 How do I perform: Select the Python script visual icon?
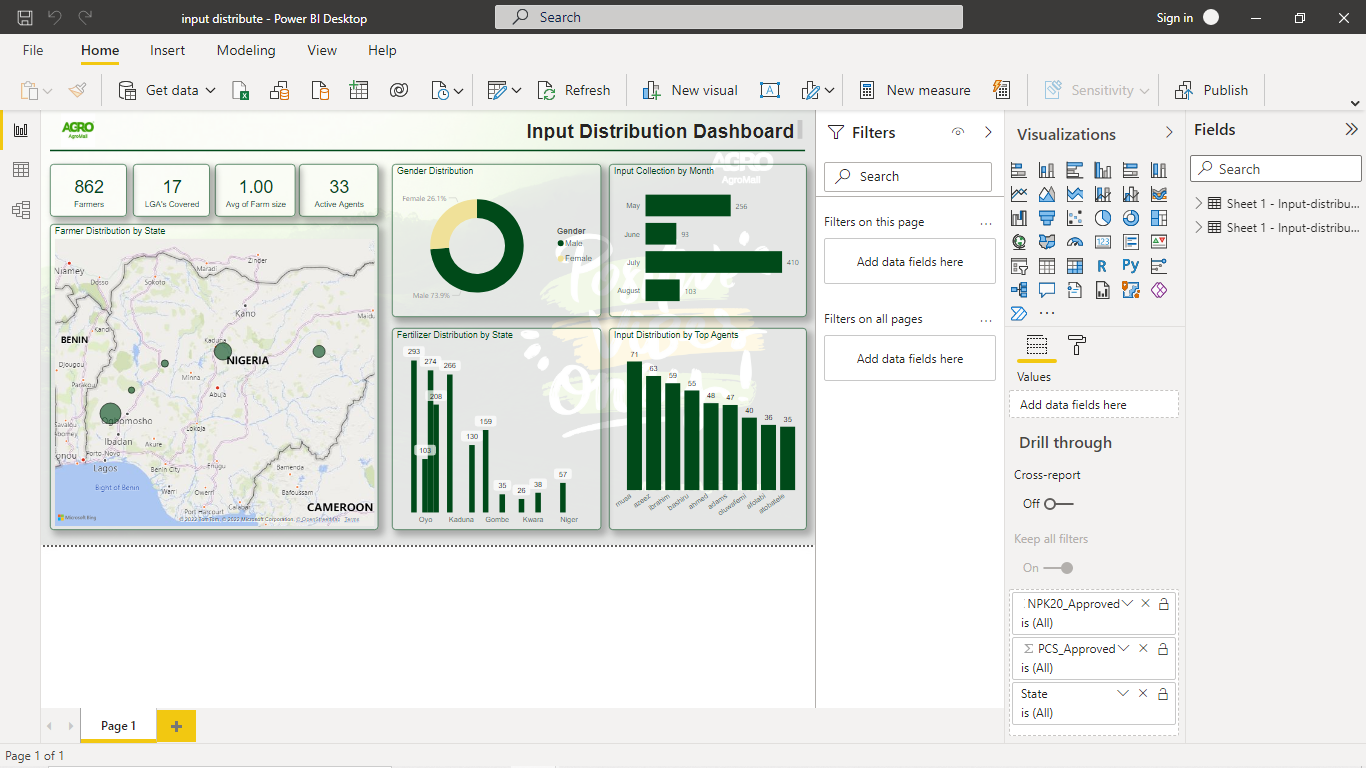pos(1130,265)
